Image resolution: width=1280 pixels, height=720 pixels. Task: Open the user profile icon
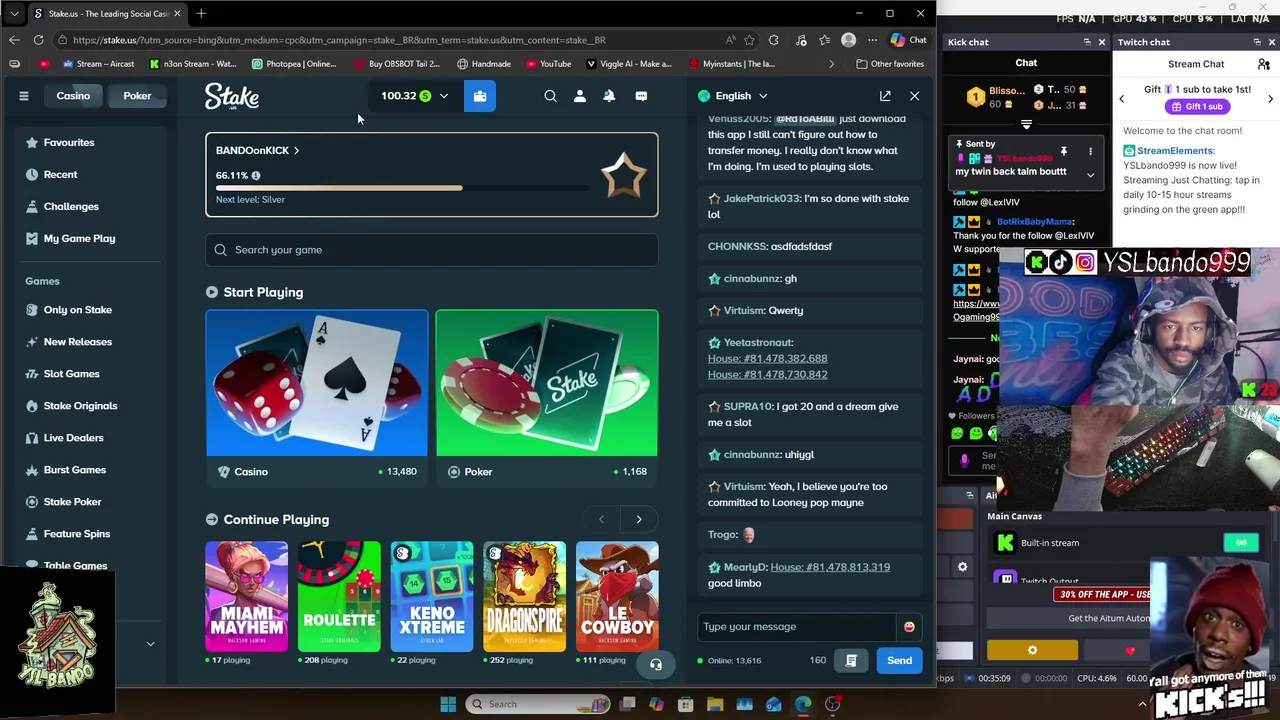click(580, 96)
